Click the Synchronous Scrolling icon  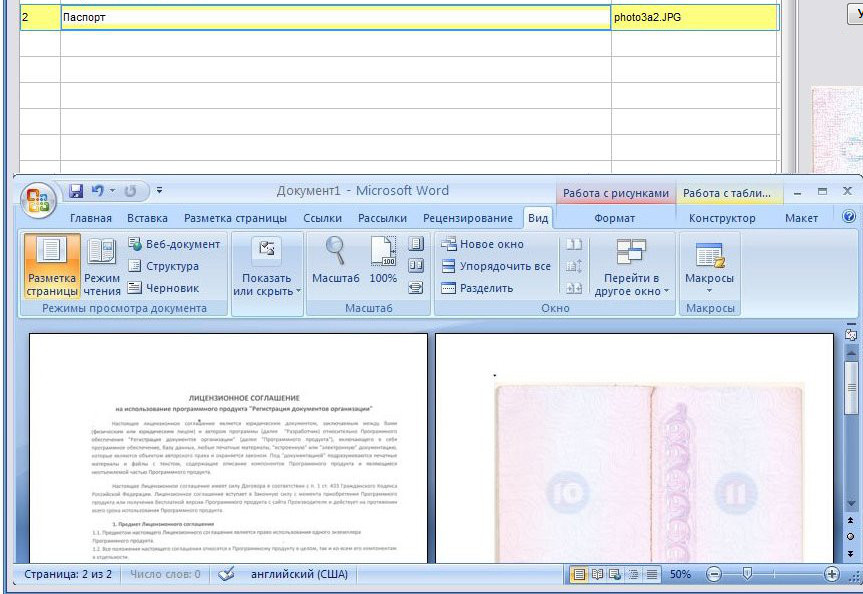(x=574, y=266)
